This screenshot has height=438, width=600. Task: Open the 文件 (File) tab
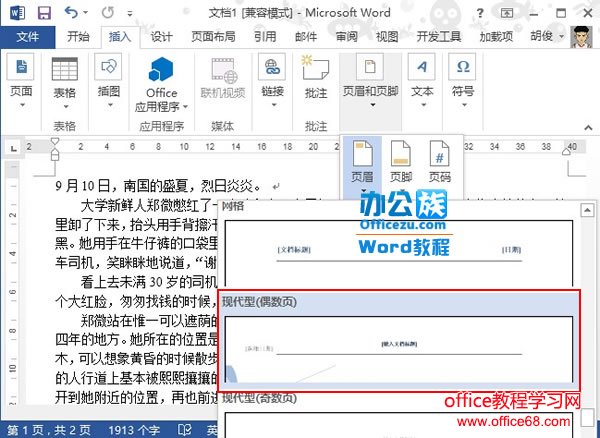[28, 37]
